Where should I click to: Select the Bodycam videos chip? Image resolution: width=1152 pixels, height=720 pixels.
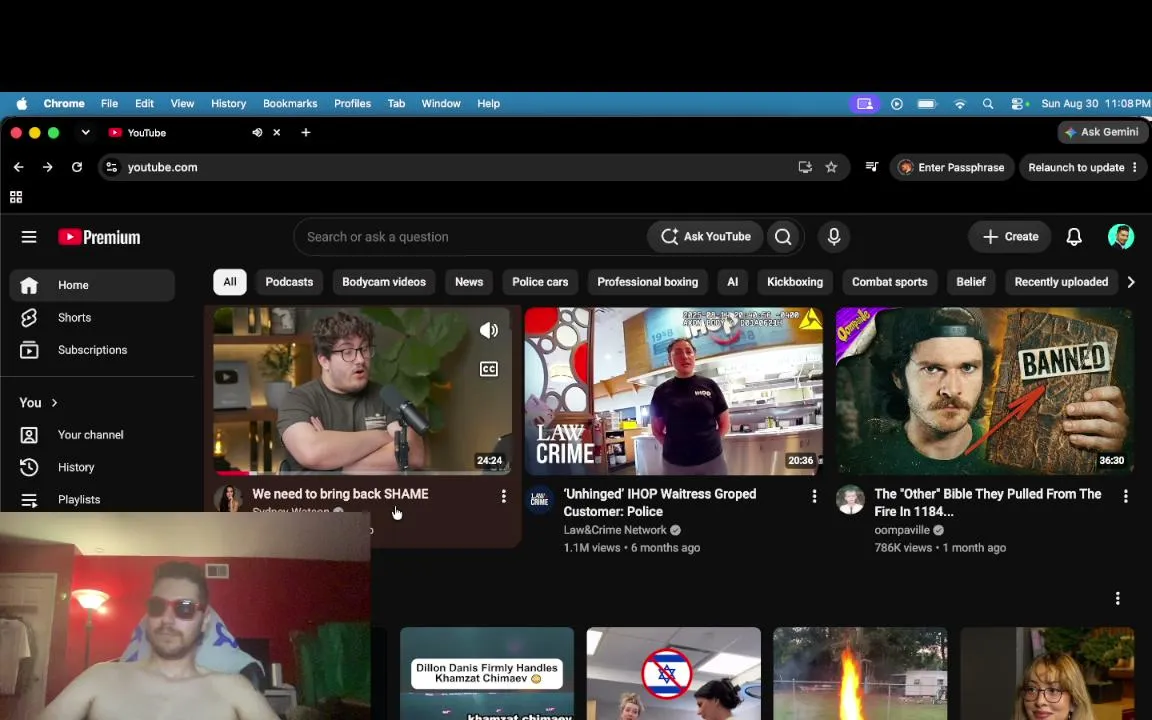pos(384,282)
